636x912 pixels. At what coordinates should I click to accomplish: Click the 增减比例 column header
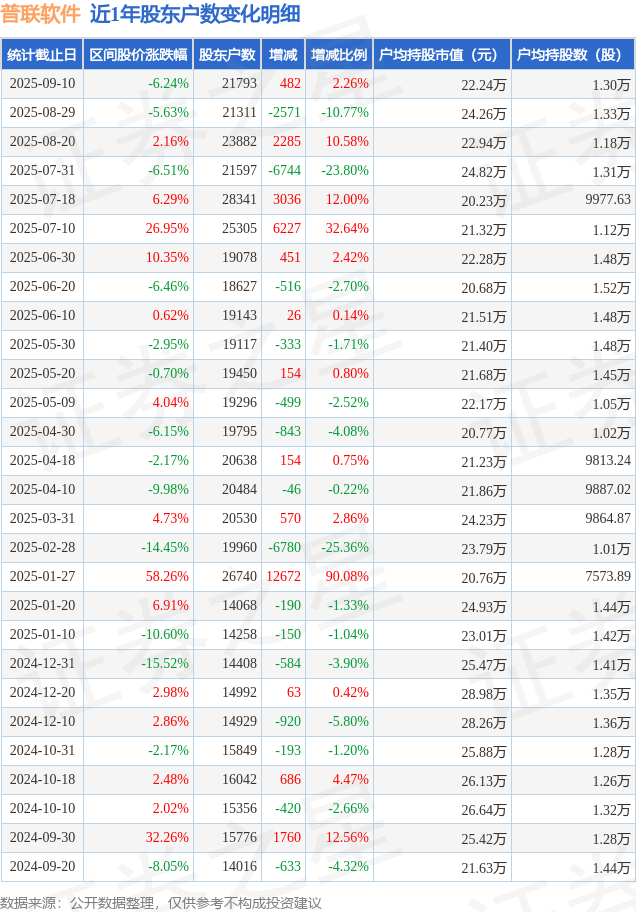(x=339, y=55)
